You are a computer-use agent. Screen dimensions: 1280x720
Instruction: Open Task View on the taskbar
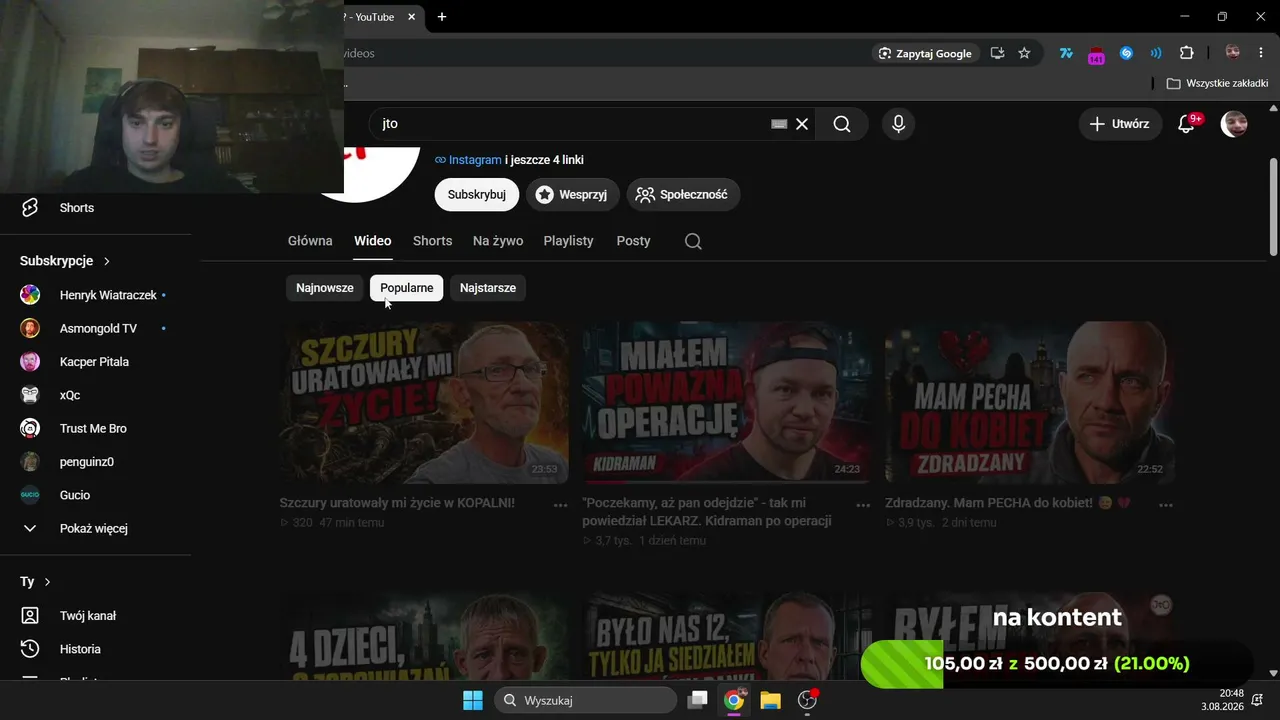[697, 700]
